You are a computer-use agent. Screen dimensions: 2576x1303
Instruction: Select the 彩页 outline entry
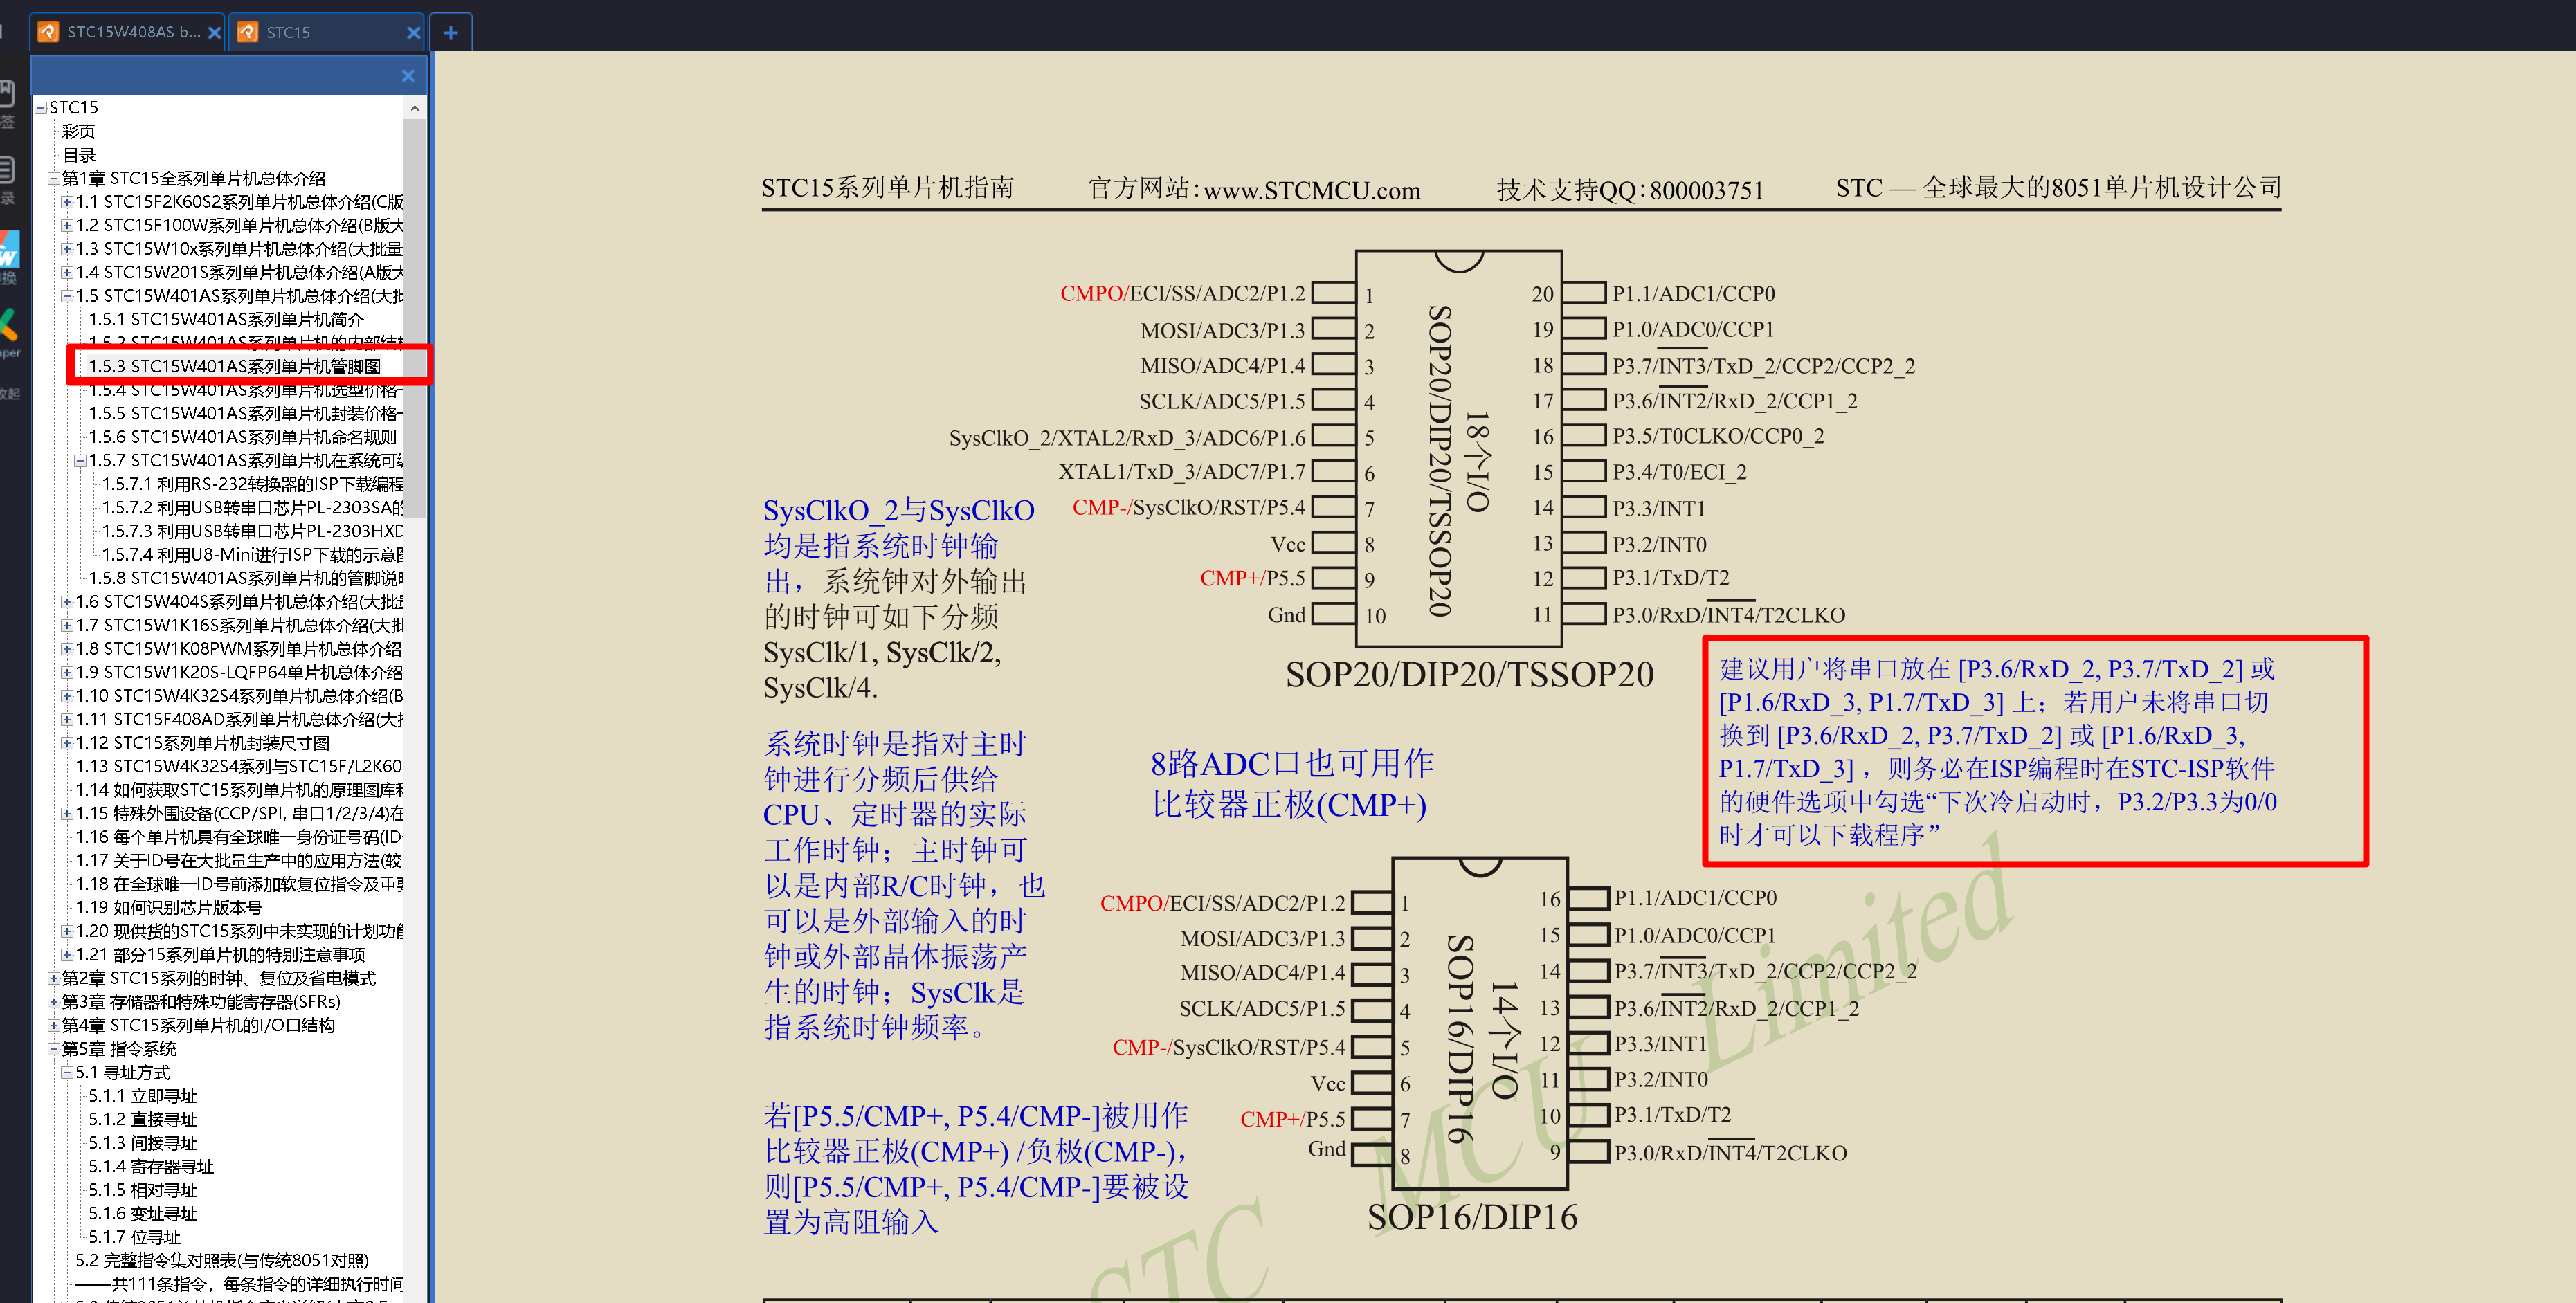coord(79,132)
